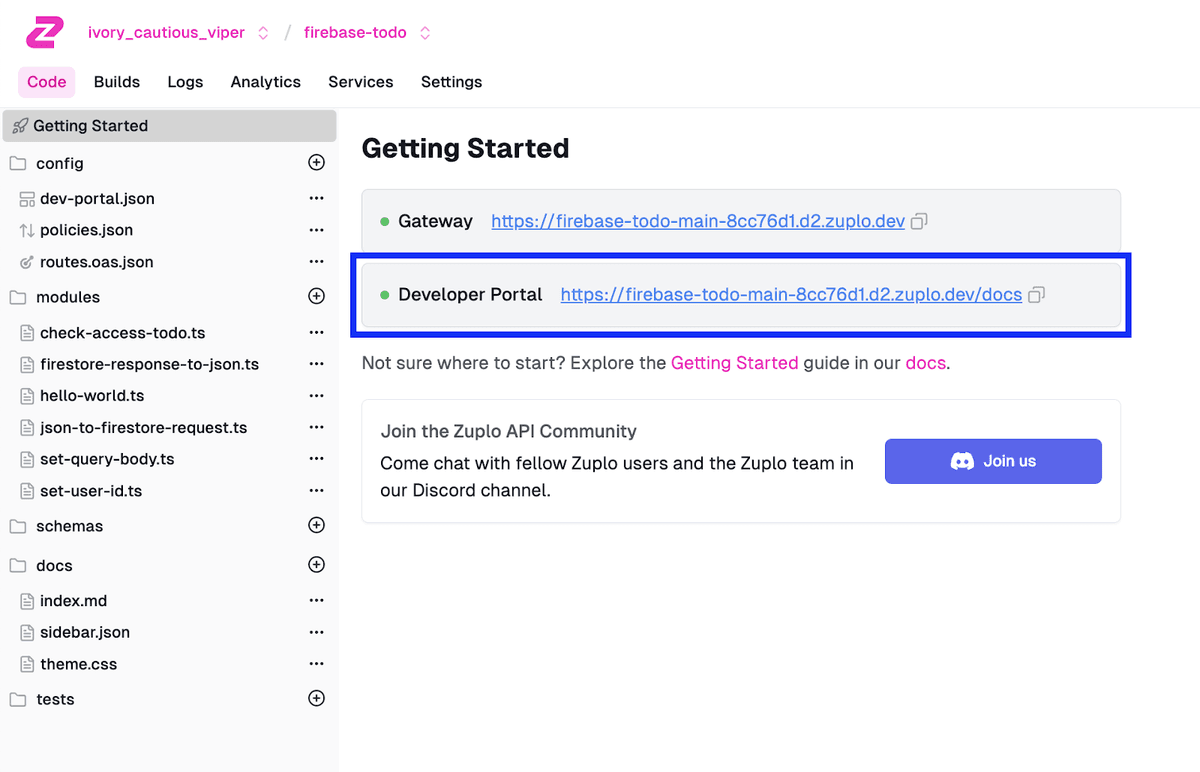Select the check-access-todo.ts file
The image size is (1200, 772).
click(125, 332)
